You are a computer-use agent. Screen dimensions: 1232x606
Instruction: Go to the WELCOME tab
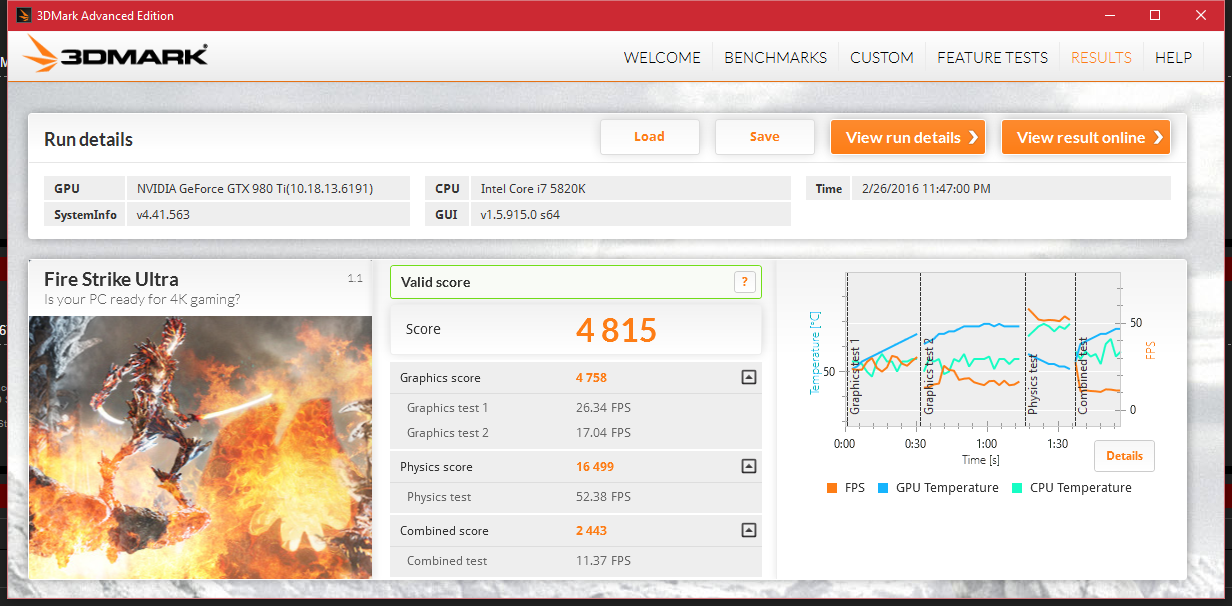coord(662,57)
